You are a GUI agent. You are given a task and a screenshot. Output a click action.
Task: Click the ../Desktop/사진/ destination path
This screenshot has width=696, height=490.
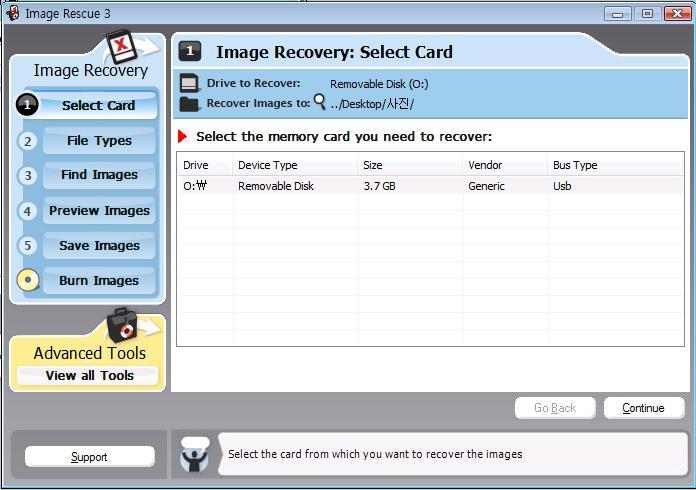372,104
